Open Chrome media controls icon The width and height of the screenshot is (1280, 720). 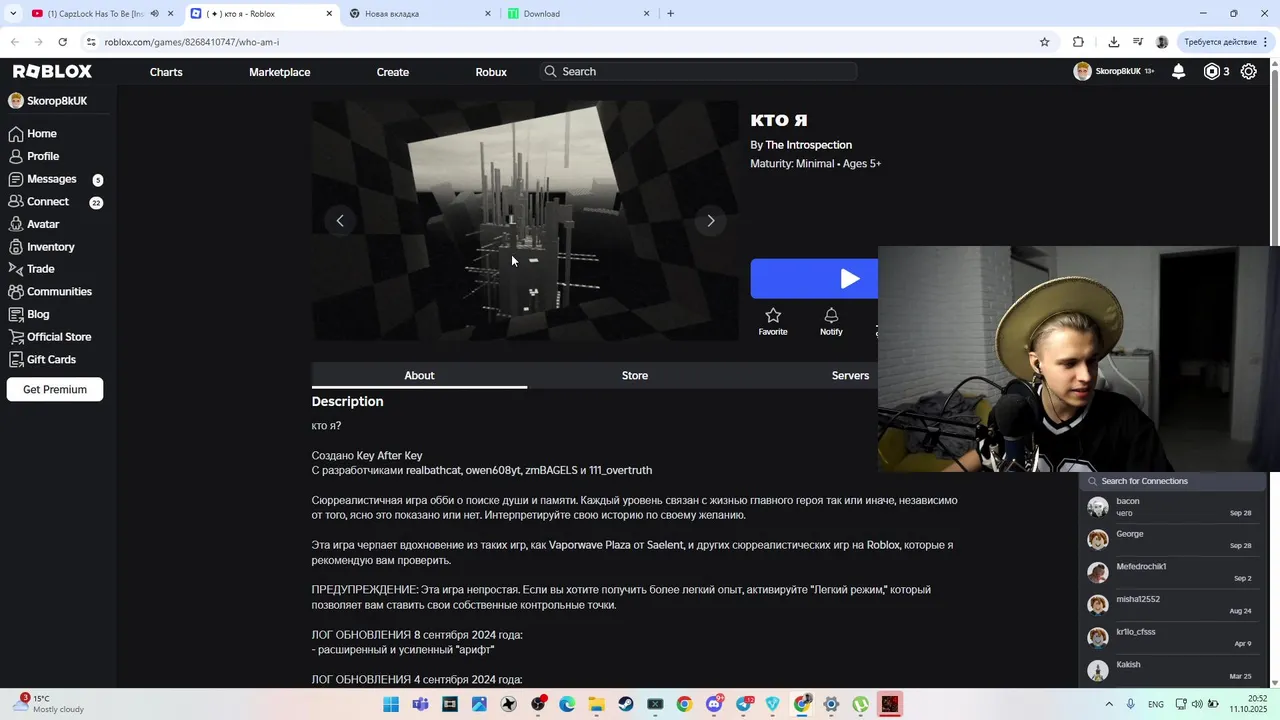pyautogui.click(x=1138, y=42)
